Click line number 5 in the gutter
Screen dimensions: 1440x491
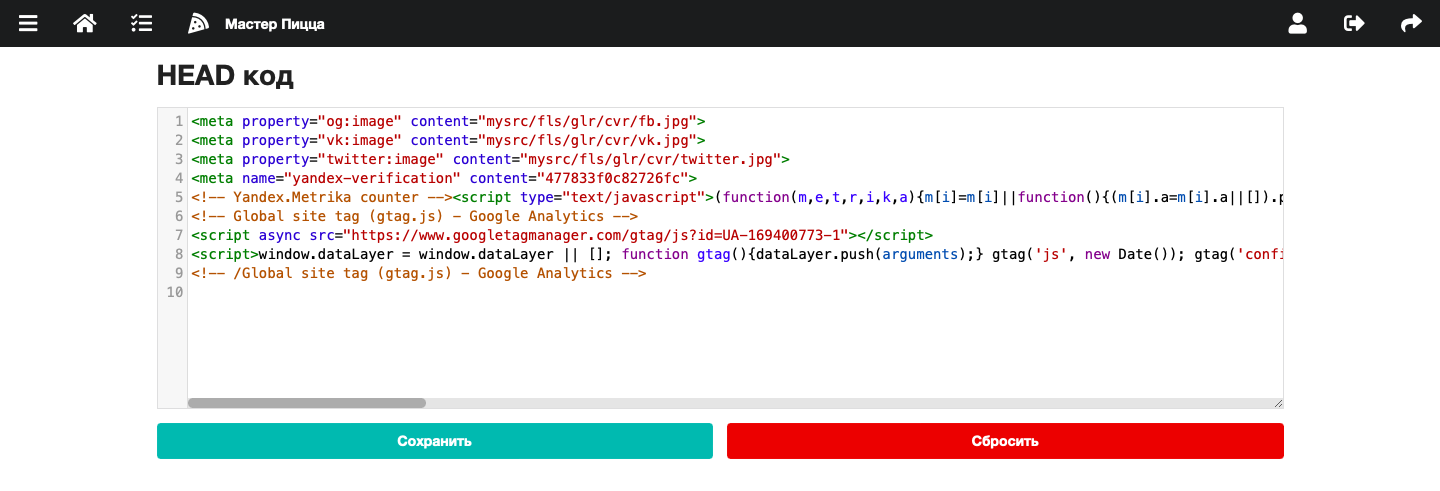178,197
